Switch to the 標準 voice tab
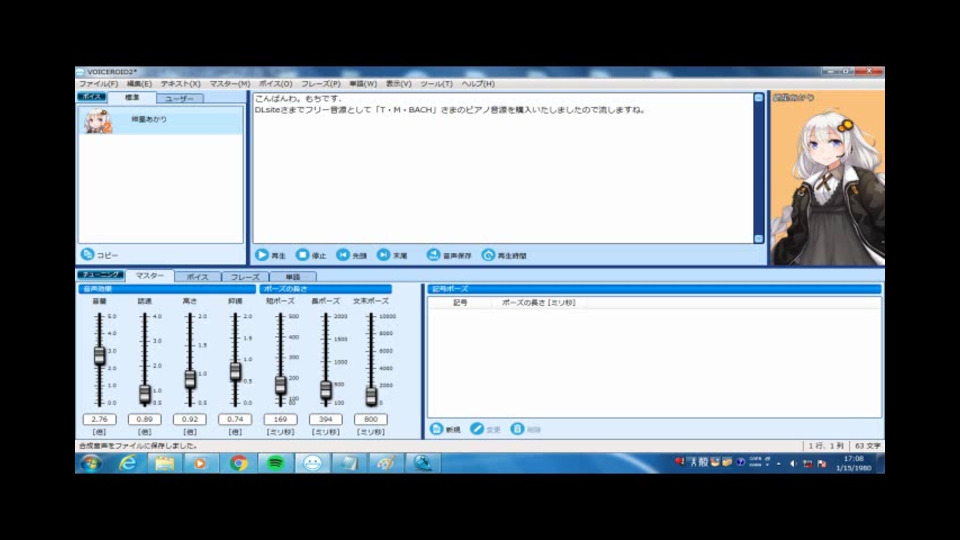The image size is (960, 540). point(132,97)
